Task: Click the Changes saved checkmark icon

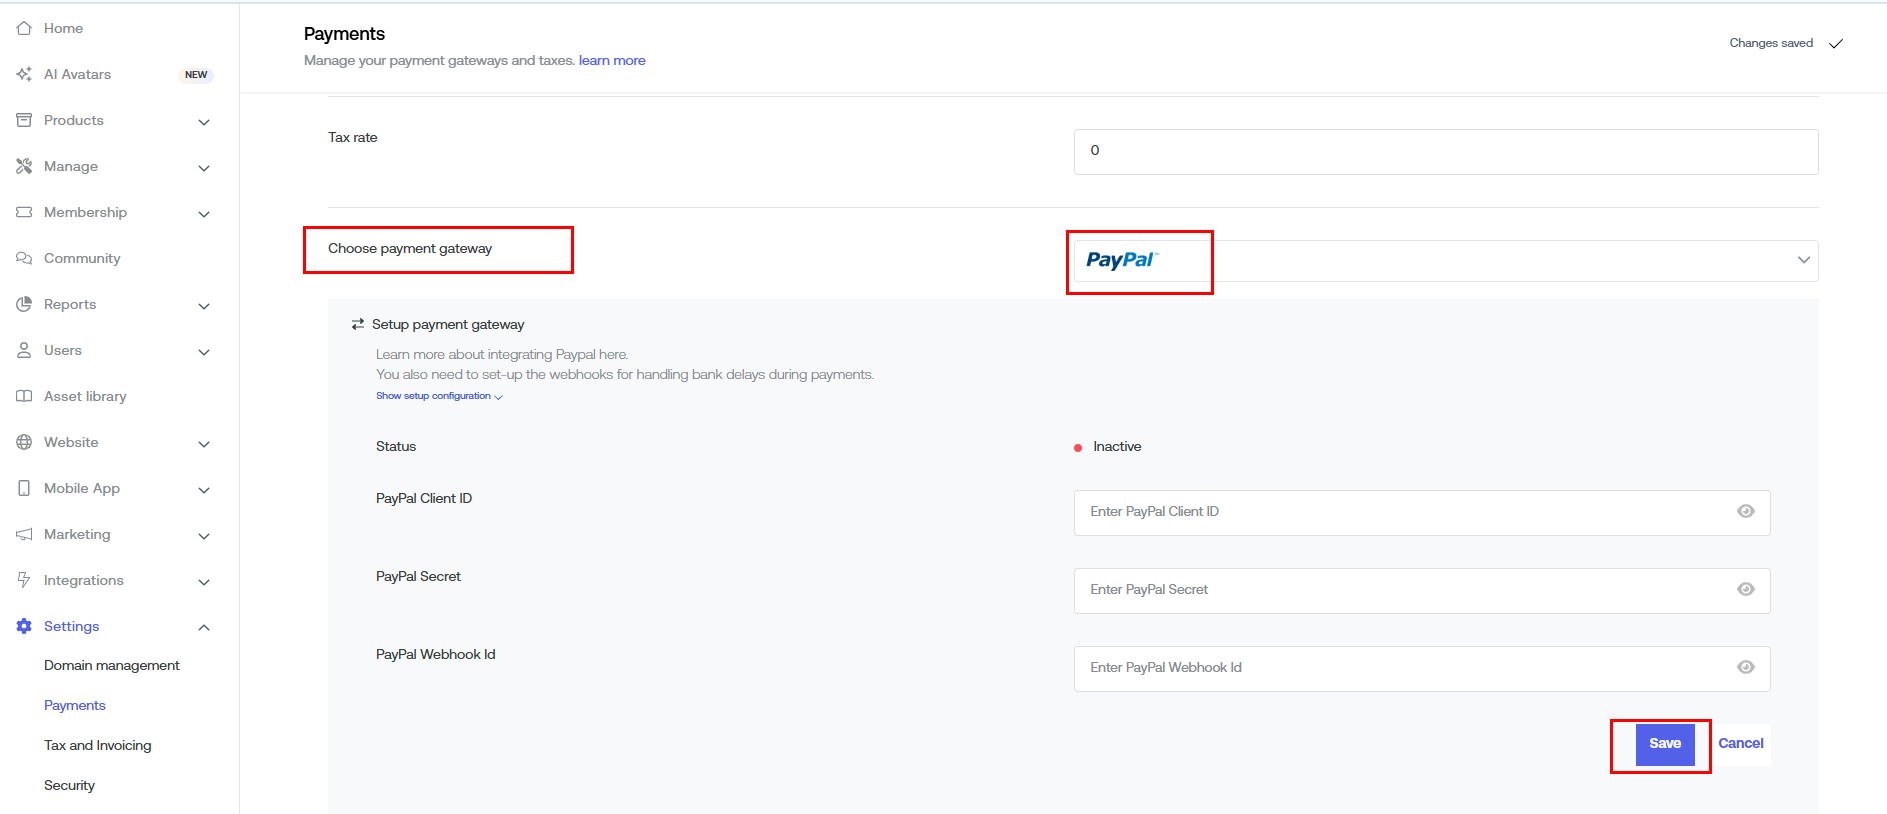Action: (x=1836, y=43)
